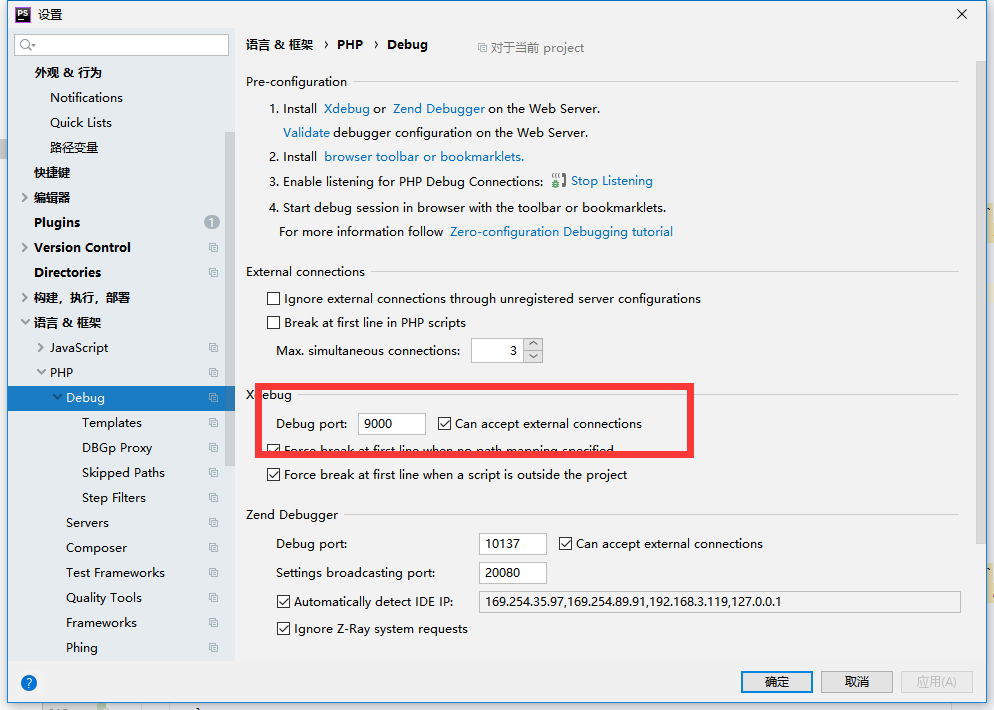Screen dimensions: 994x710
Task: Click the Settings broadcasting port field
Action: 513,573
